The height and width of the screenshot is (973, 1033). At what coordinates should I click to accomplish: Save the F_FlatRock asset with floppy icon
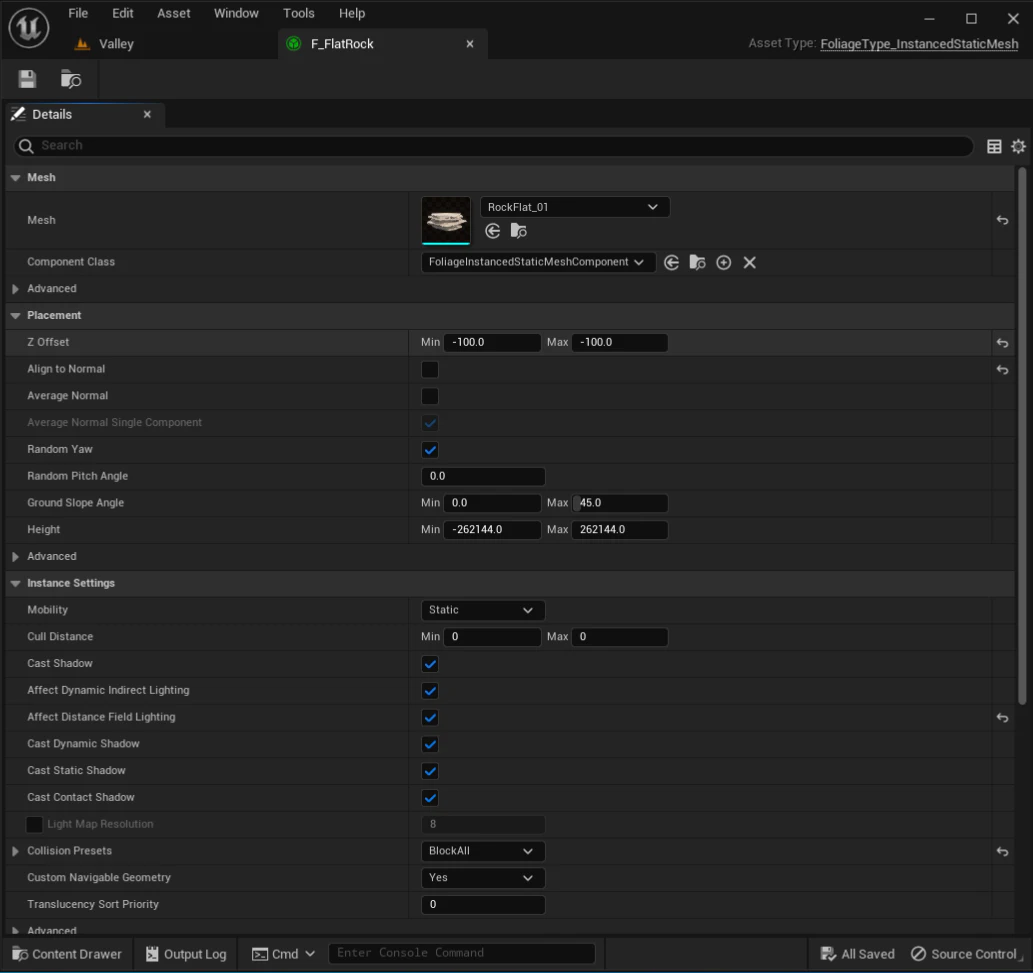click(27, 79)
